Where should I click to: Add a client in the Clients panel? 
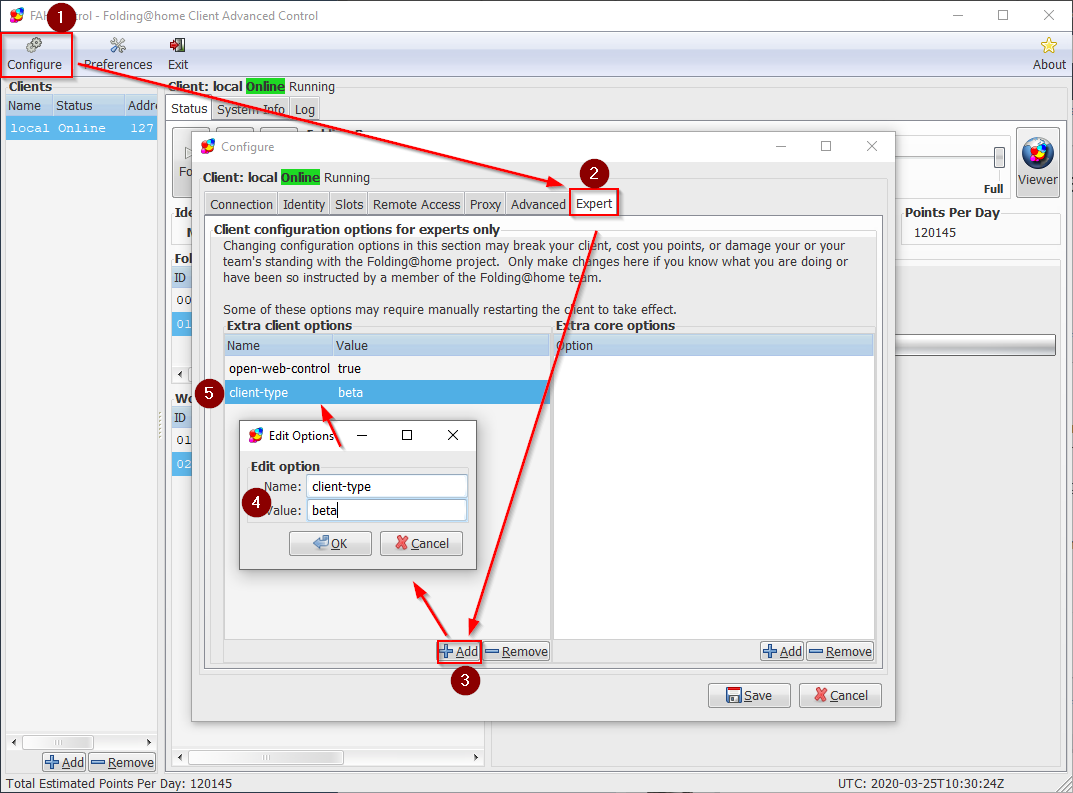tap(64, 762)
